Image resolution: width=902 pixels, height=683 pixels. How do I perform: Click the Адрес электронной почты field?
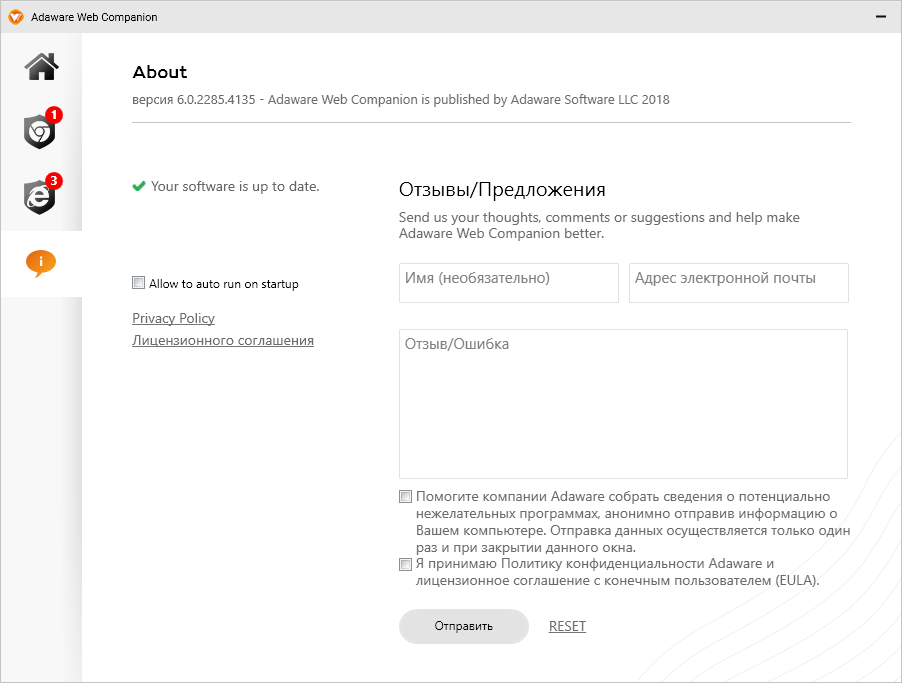tap(738, 282)
